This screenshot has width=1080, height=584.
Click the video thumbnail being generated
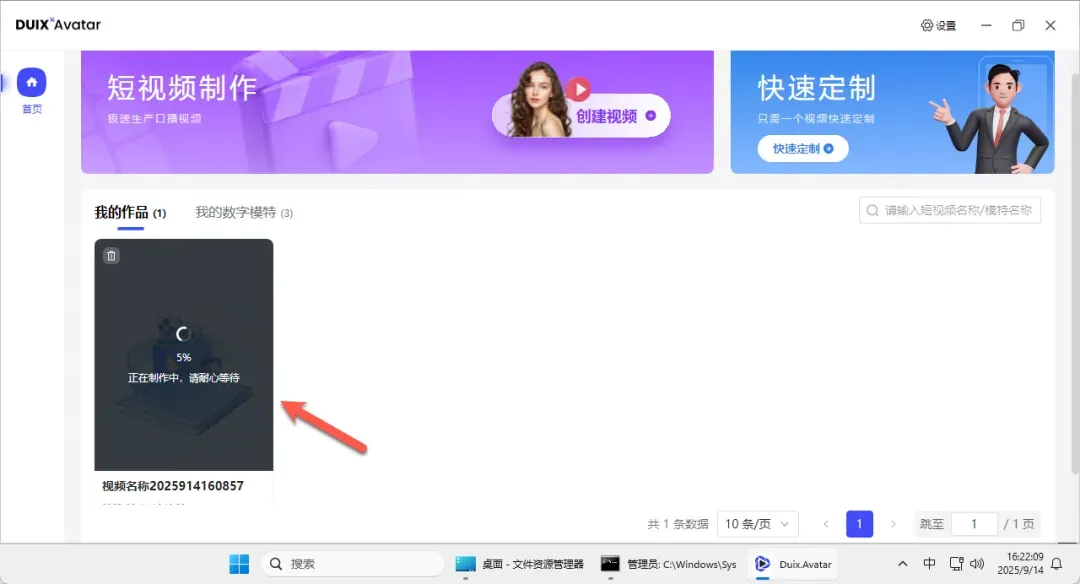tap(183, 354)
